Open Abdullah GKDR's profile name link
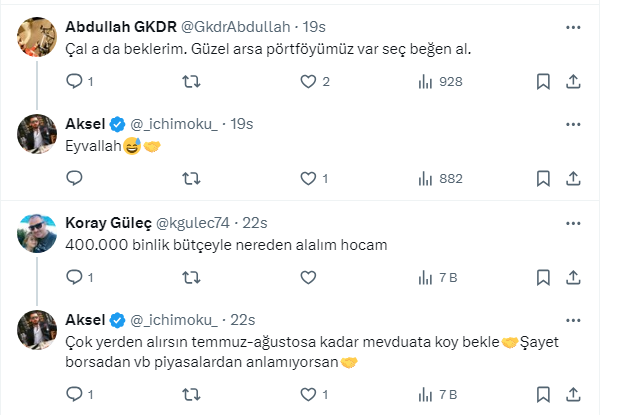628x415 pixels. [x=119, y=27]
